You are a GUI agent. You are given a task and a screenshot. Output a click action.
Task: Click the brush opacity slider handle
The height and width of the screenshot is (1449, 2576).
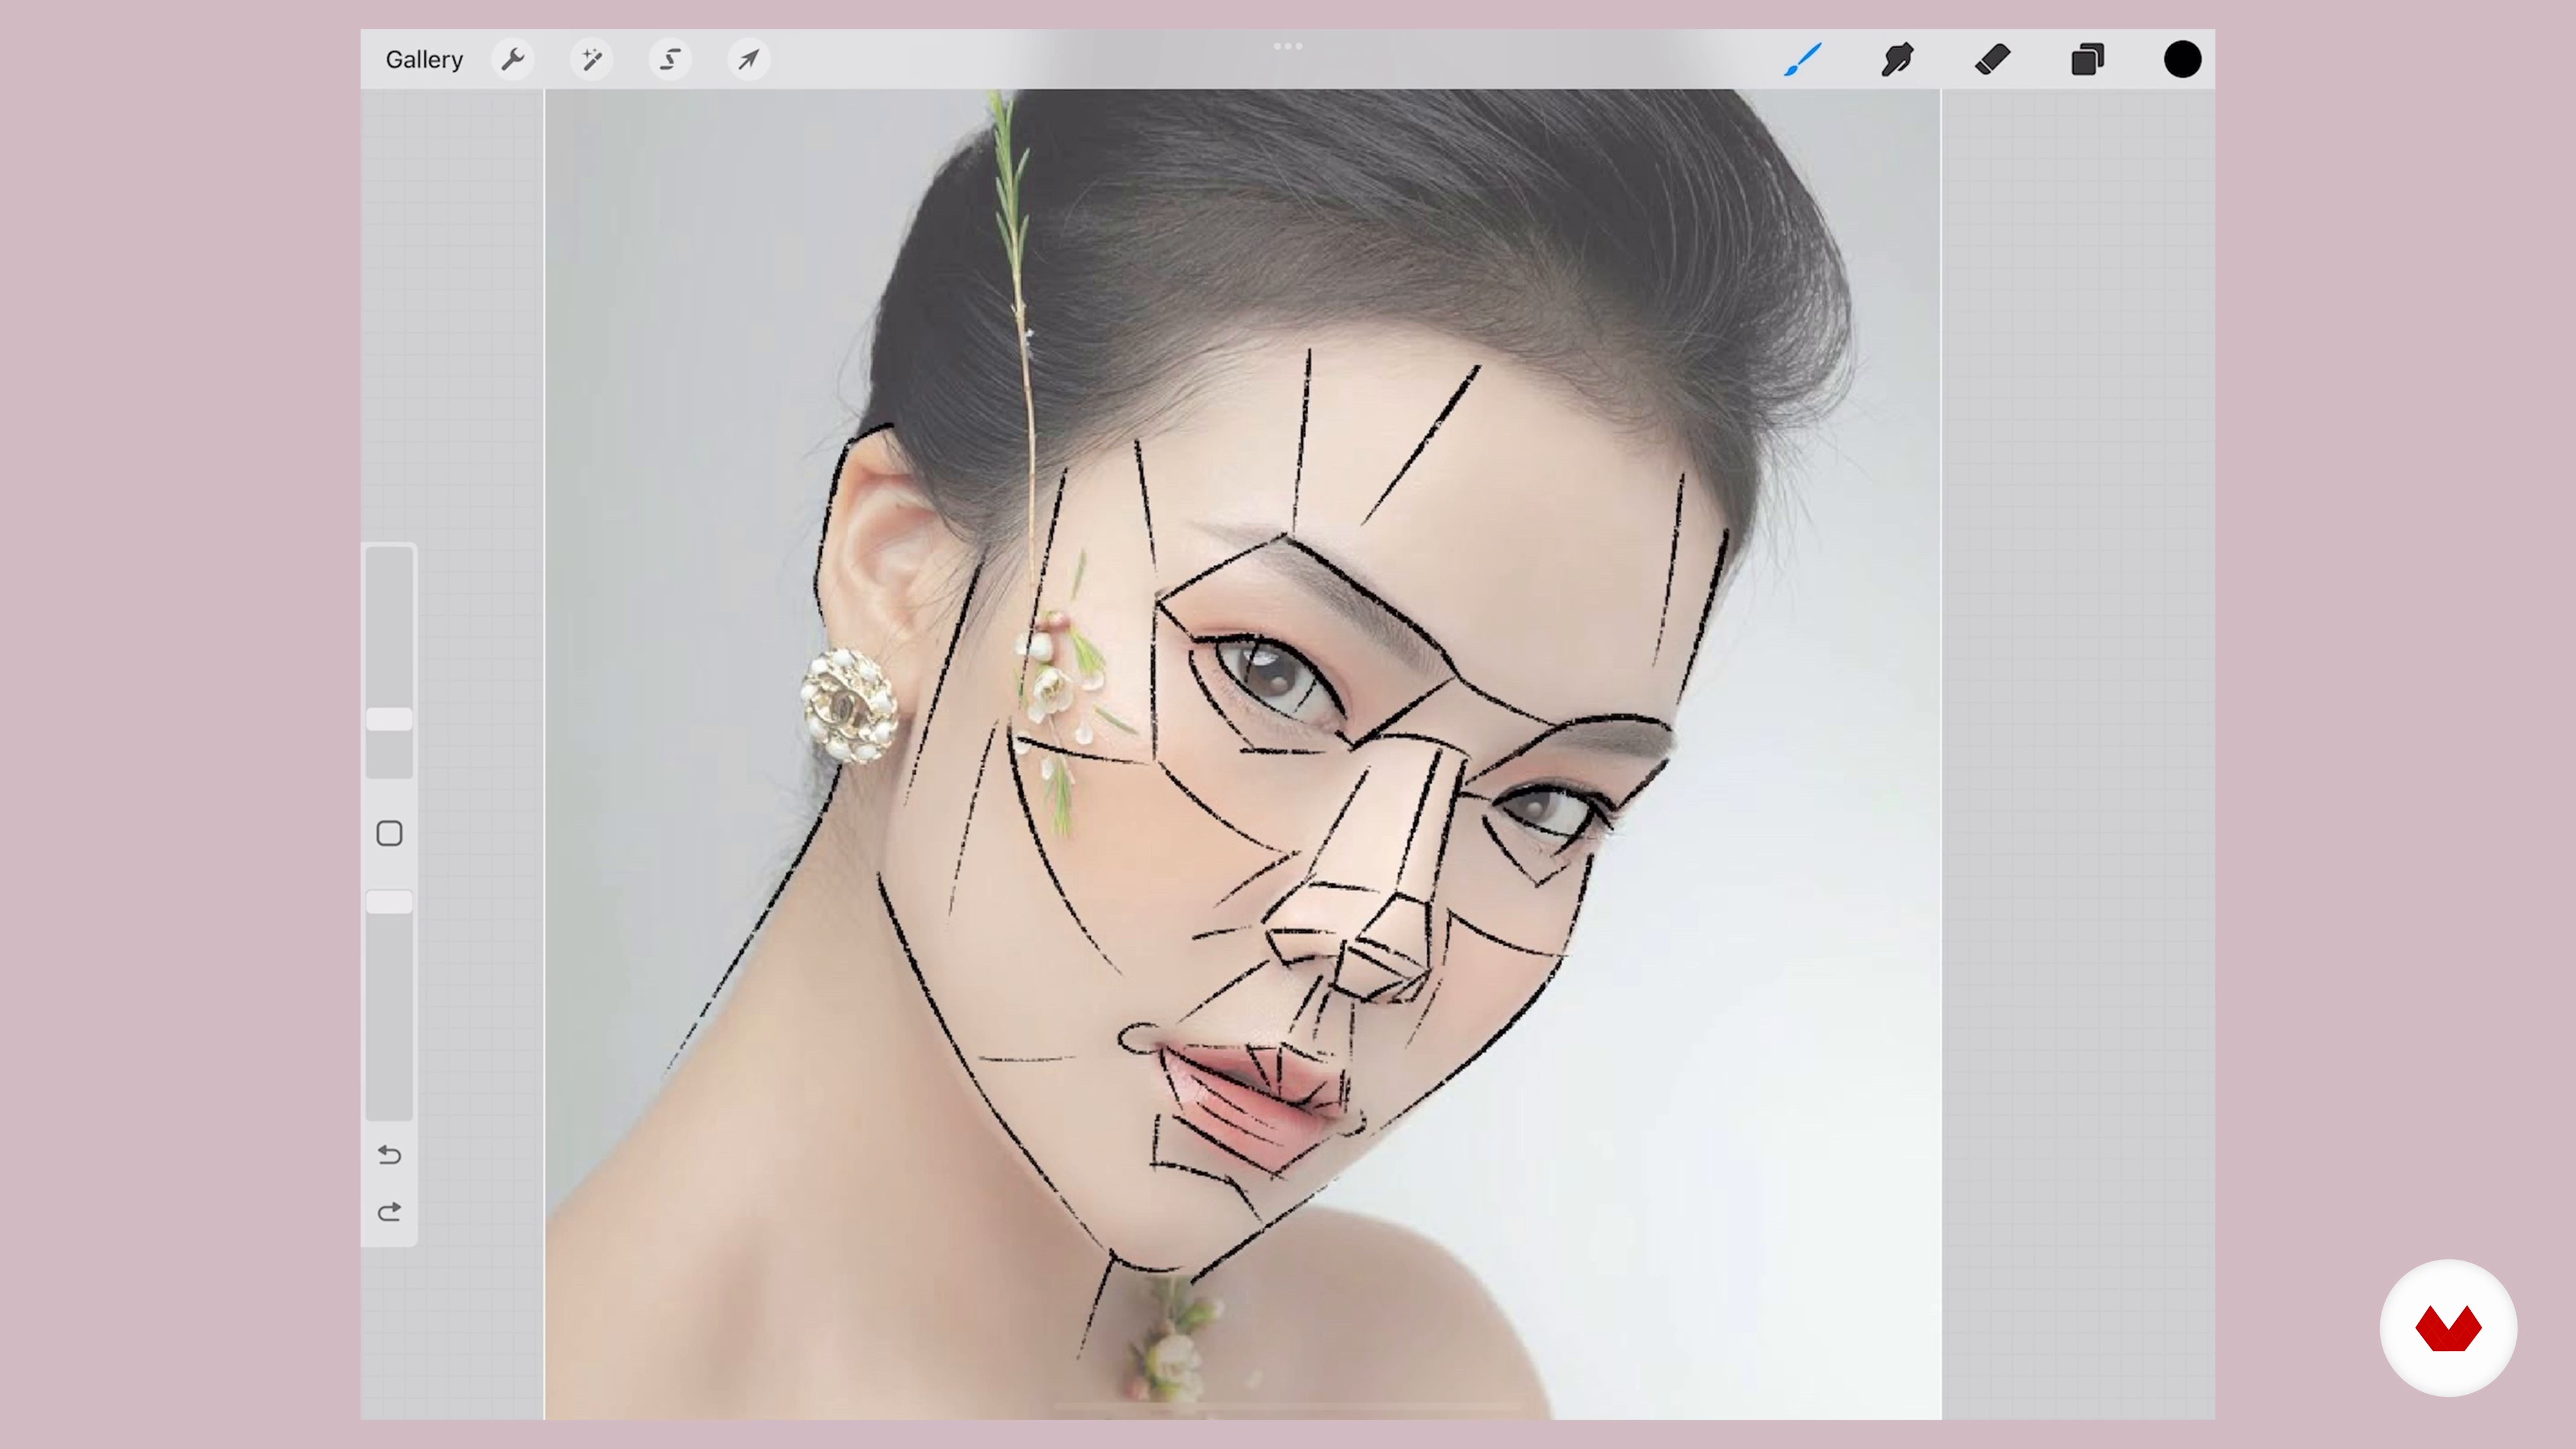389,902
